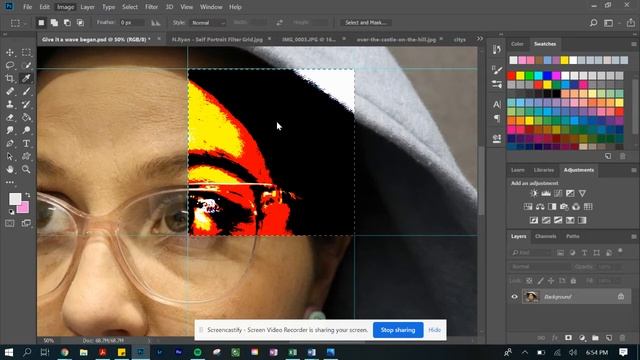Screen dimensions: 640x360
Task: Select the Crop tool
Action: (10, 78)
